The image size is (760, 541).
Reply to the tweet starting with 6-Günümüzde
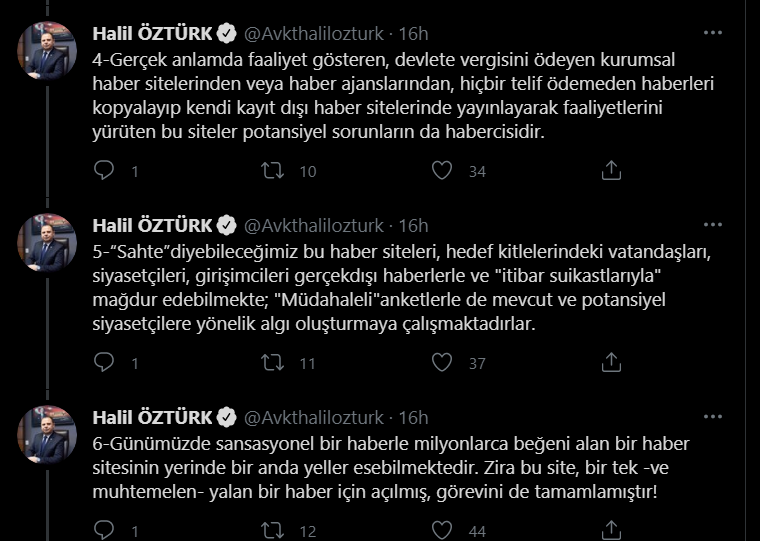[x=104, y=530]
